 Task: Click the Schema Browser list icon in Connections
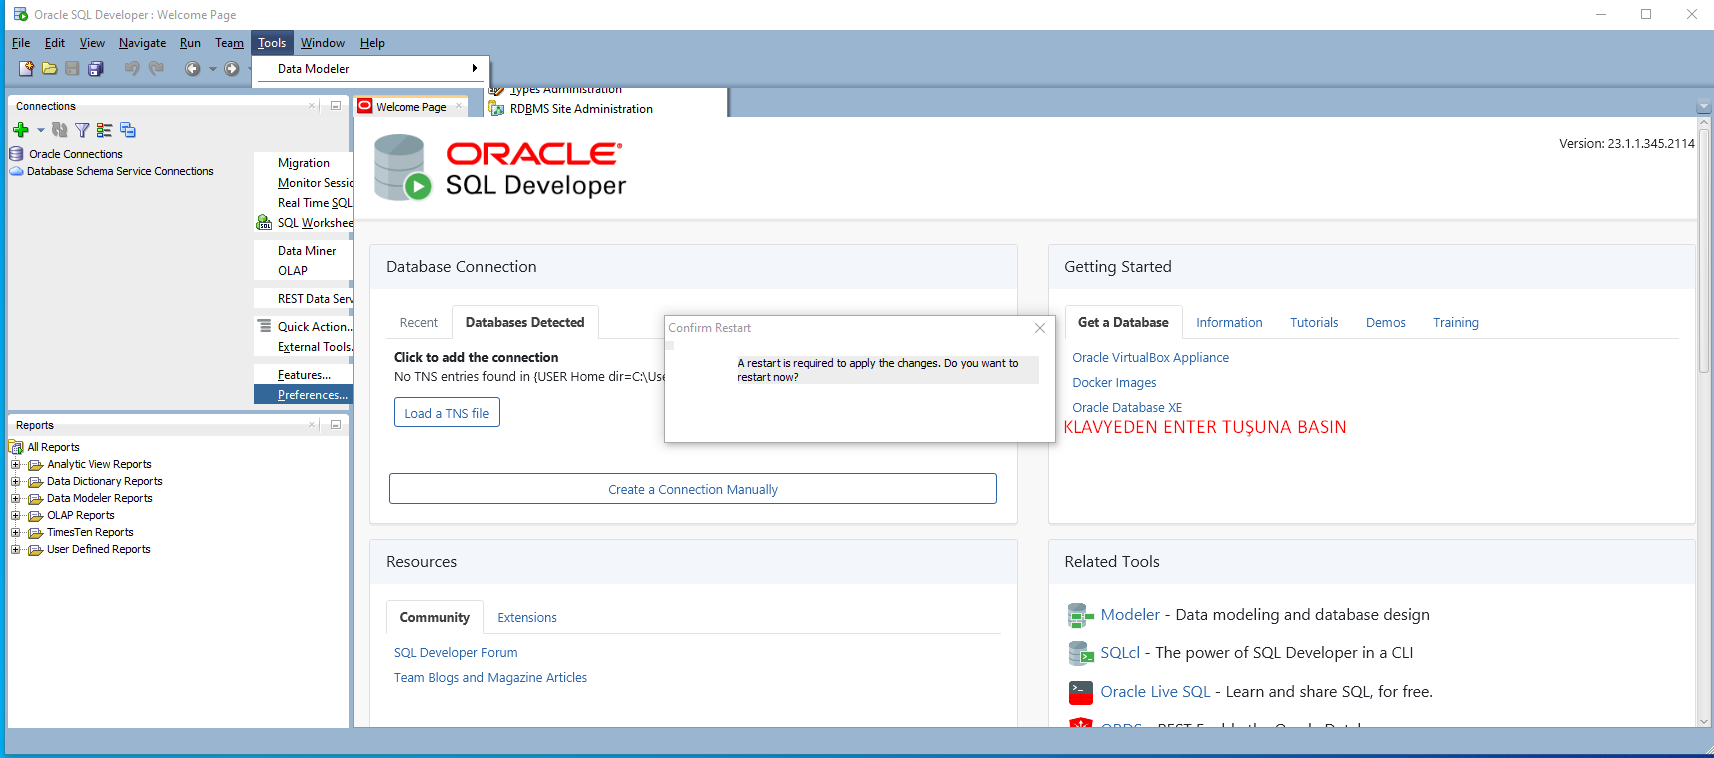[x=104, y=130]
